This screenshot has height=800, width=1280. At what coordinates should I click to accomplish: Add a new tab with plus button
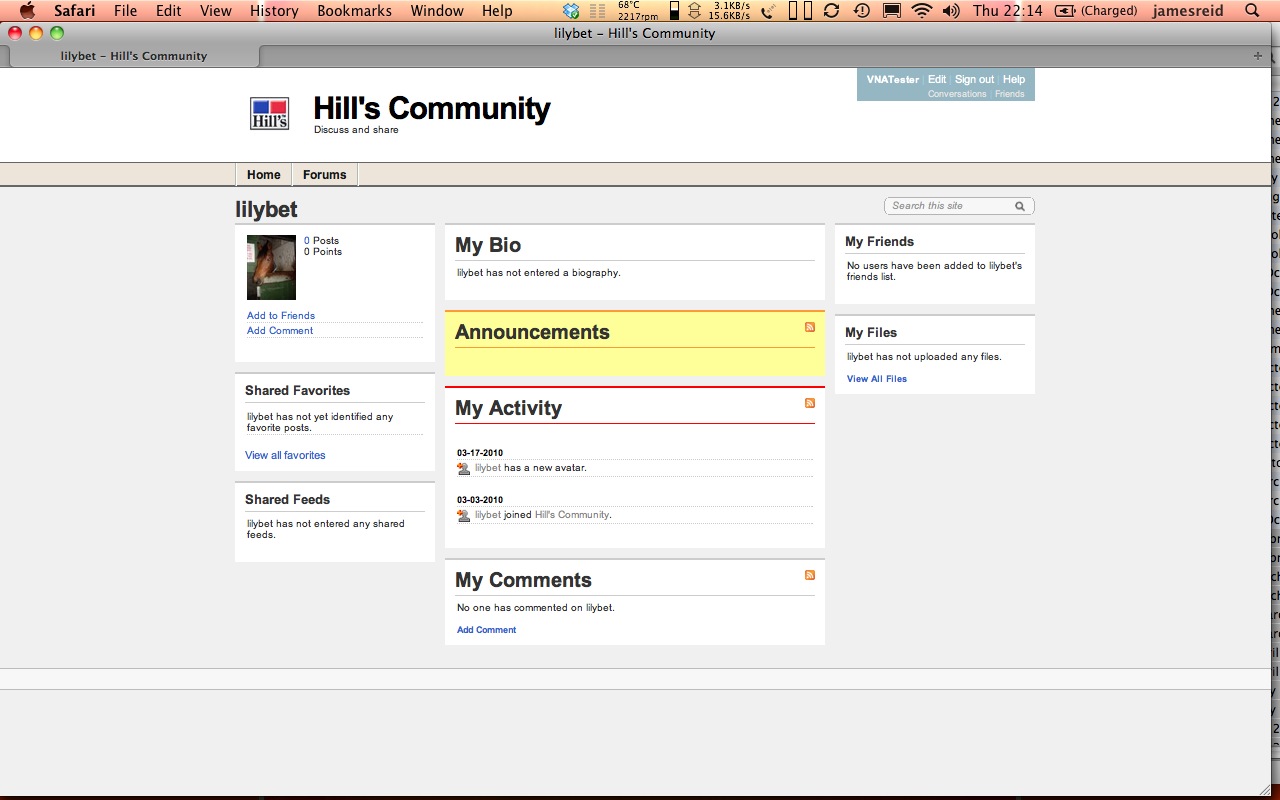(1258, 56)
